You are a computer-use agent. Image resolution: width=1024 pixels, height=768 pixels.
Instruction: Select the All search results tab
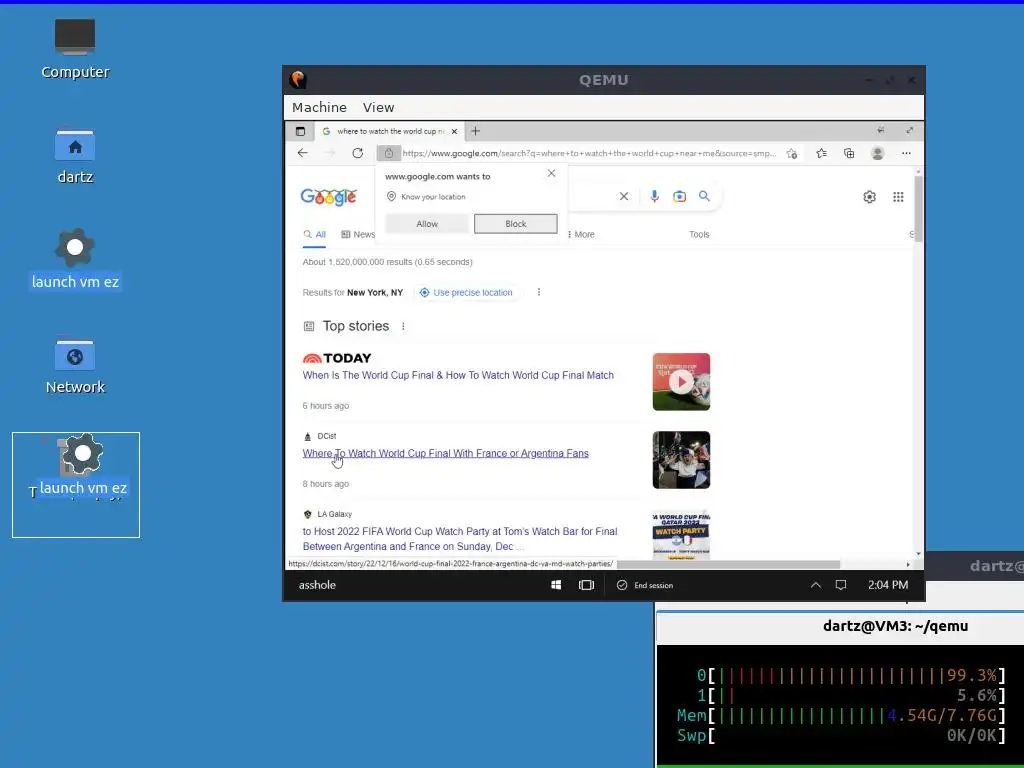click(x=314, y=234)
